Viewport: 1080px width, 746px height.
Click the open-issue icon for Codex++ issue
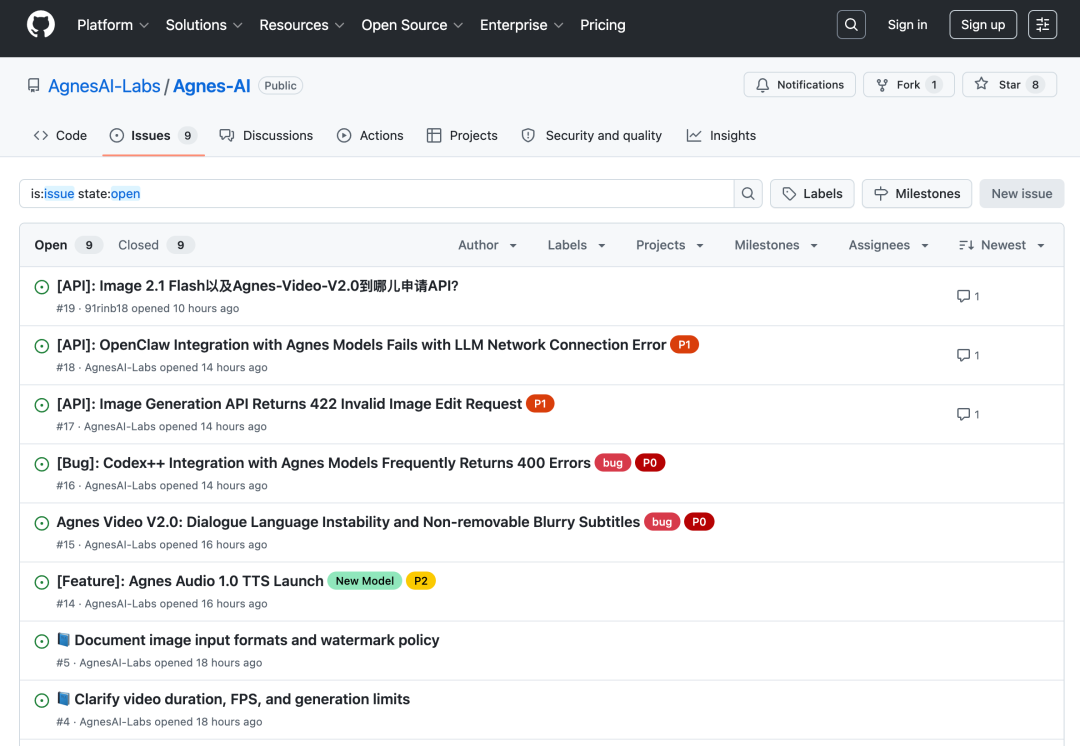tap(42, 464)
